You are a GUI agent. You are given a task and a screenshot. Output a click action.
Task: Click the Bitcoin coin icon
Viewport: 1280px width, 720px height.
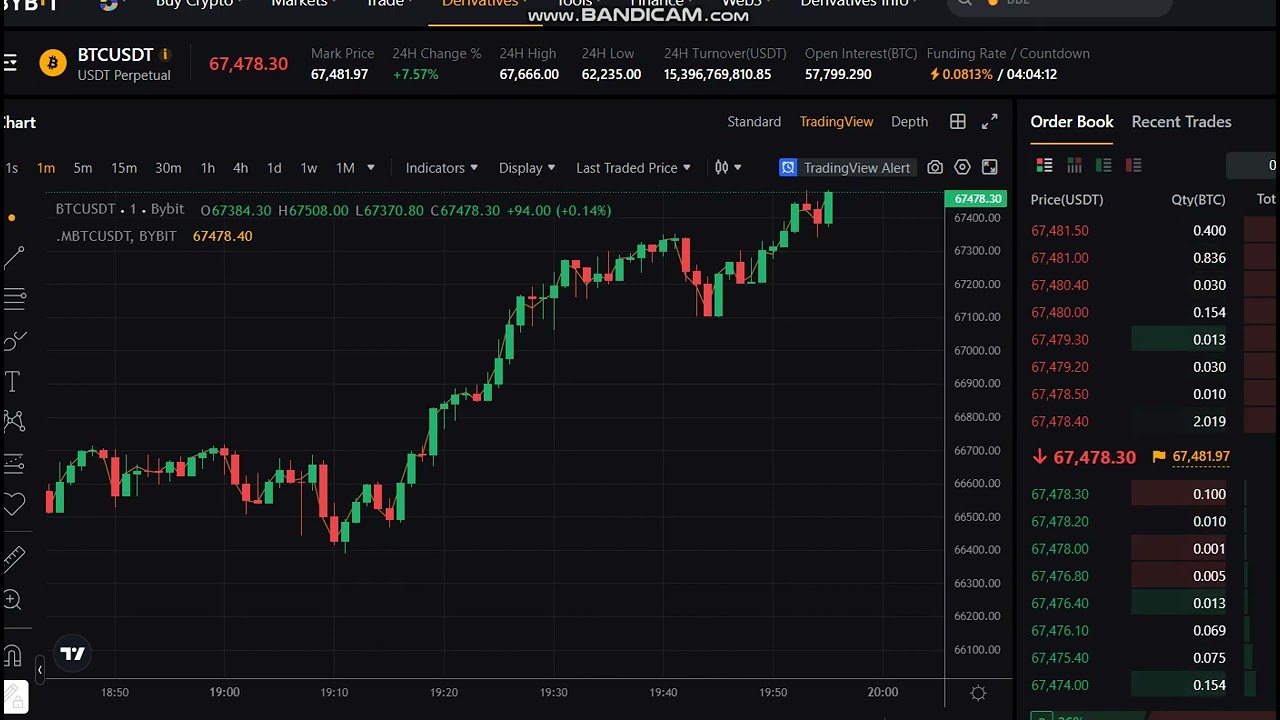point(52,64)
